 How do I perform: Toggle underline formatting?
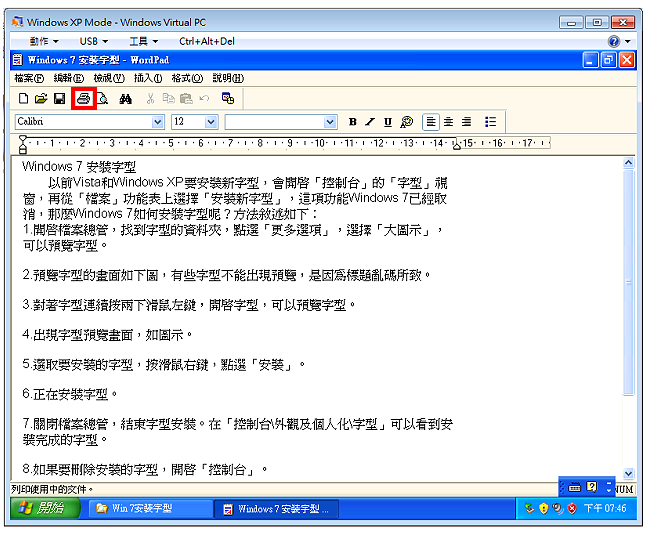click(388, 122)
